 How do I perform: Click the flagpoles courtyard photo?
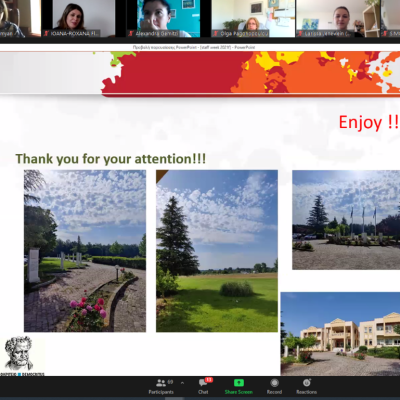(346, 220)
